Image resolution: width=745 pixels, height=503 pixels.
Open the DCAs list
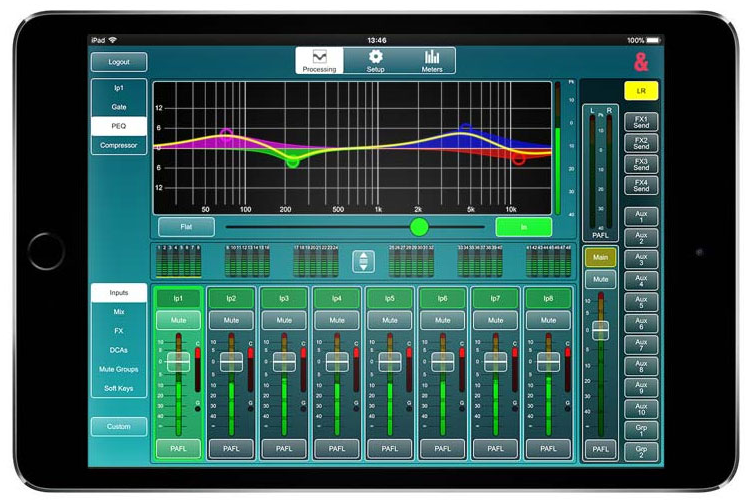click(119, 350)
